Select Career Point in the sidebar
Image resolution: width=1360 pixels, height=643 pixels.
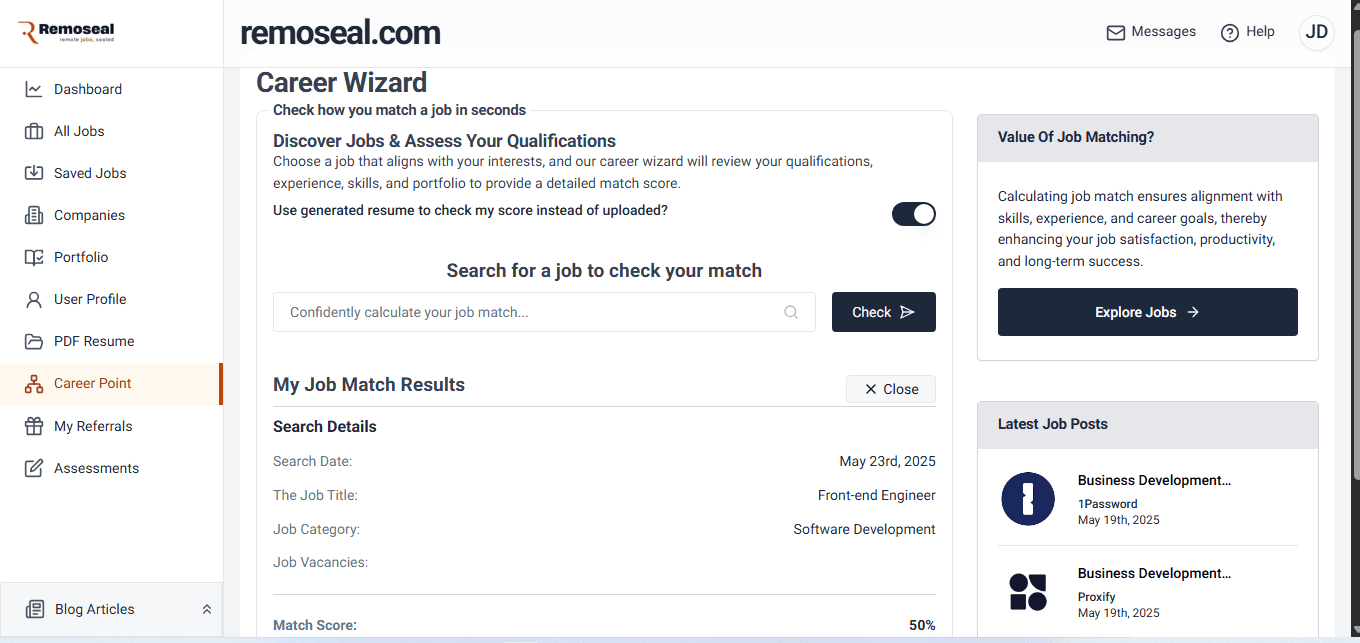click(x=93, y=383)
